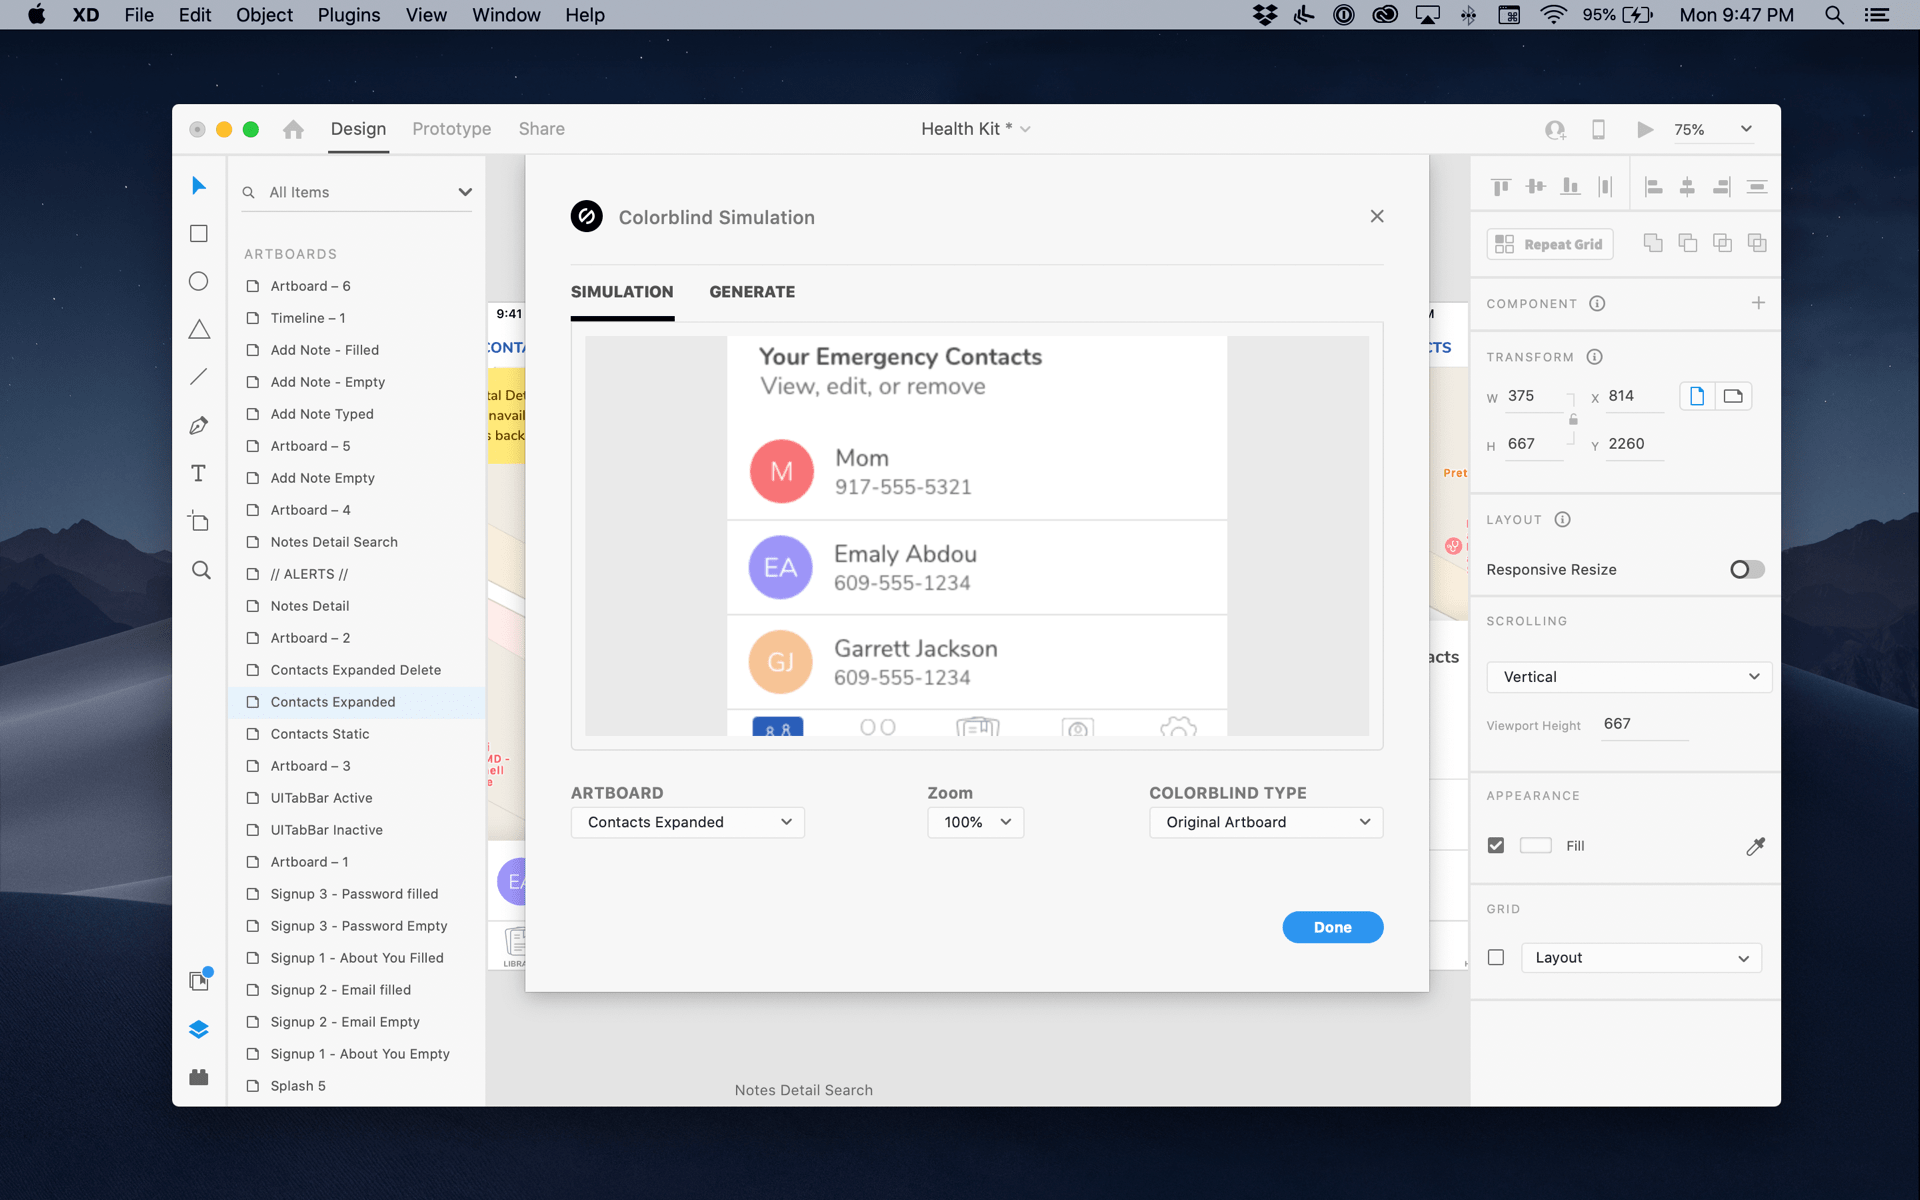Click the Layers panel icon

[198, 1029]
